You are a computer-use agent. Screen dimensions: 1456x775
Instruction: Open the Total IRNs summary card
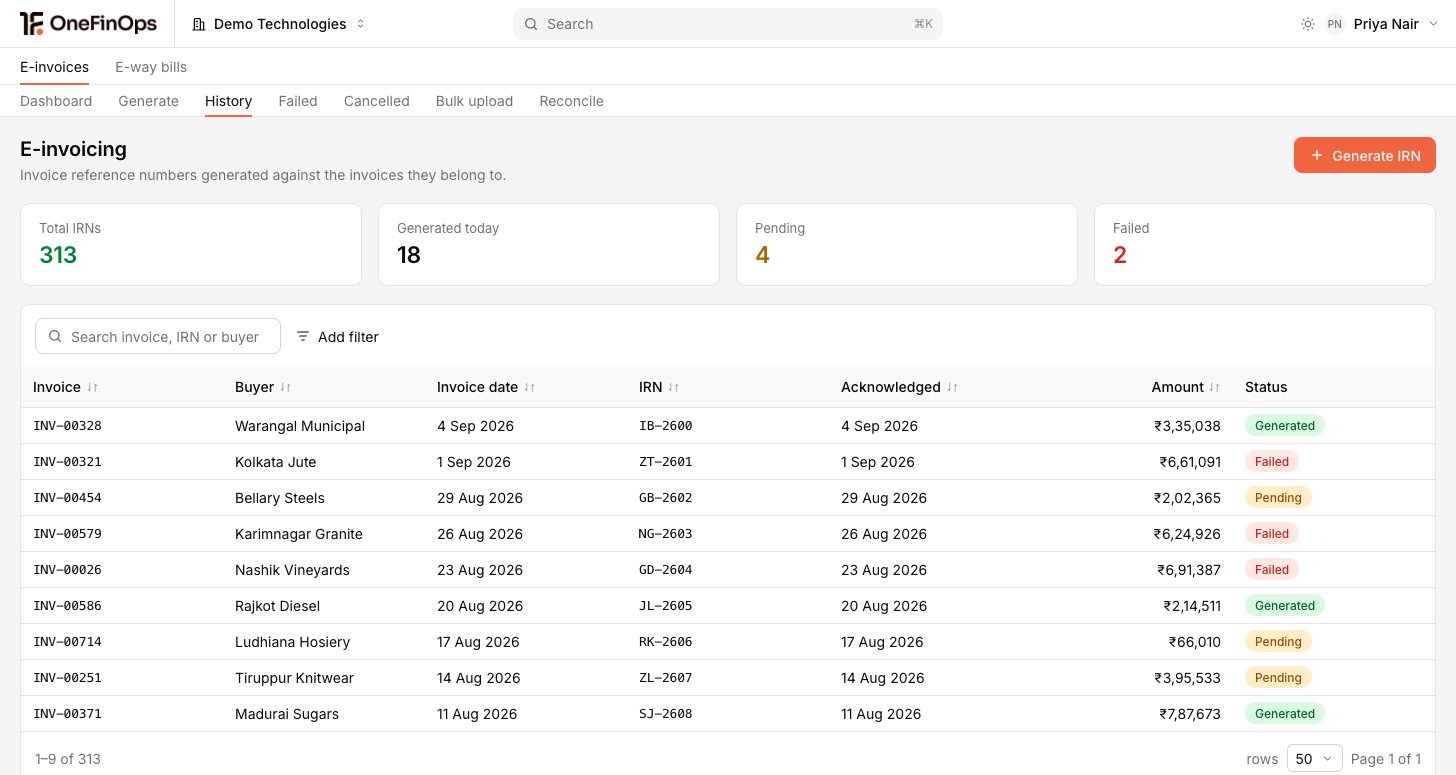(x=191, y=245)
